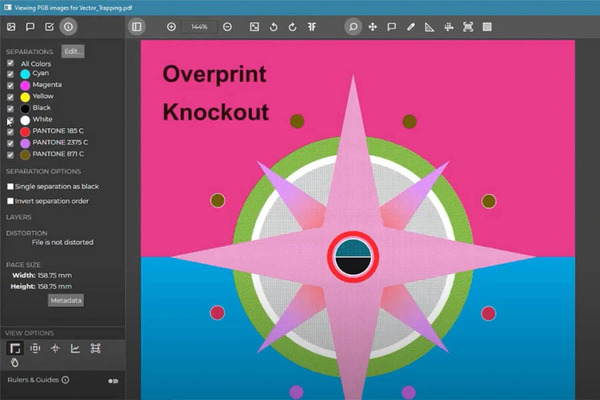Select the densitometer crosshair tool
Screen dimensions: 600x400
click(x=449, y=27)
